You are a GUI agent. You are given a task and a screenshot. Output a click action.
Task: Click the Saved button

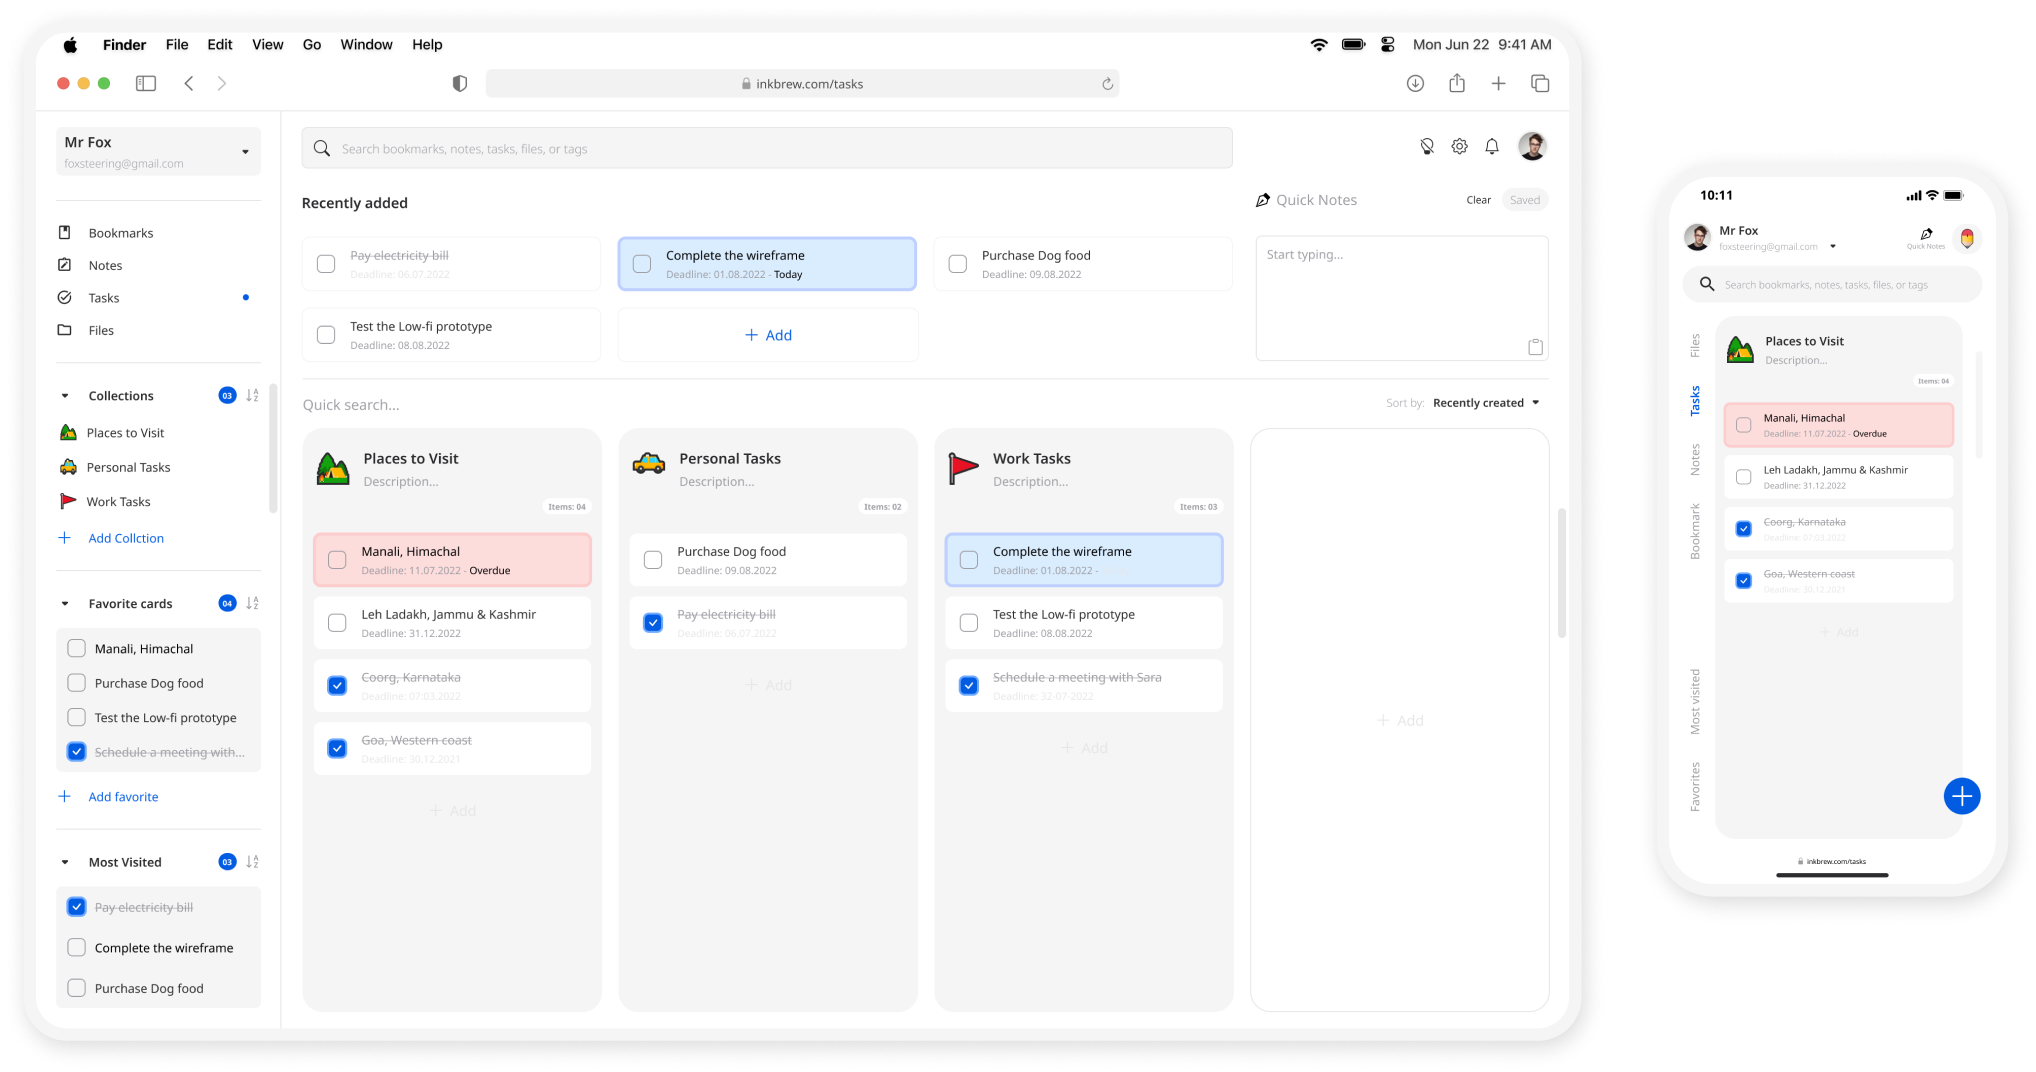coord(1524,200)
